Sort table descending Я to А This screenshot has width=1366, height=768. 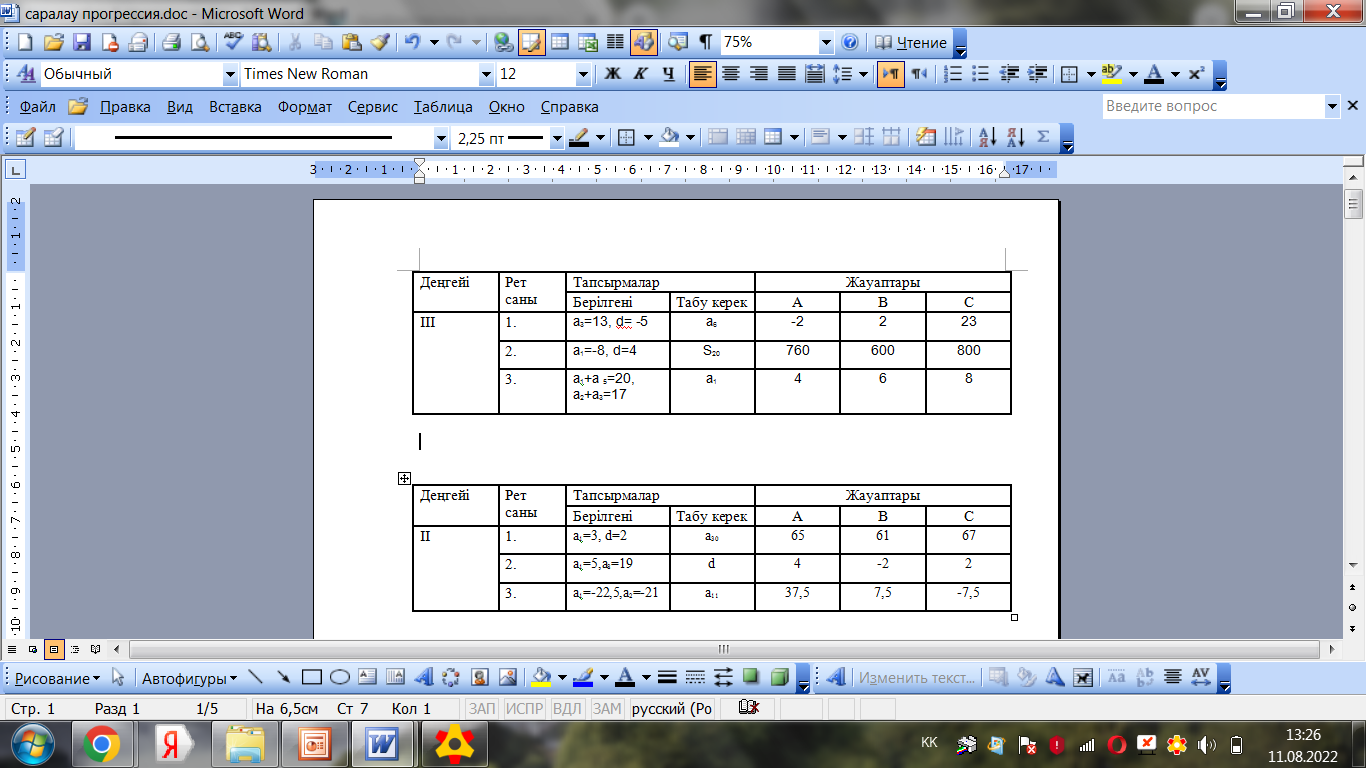(1015, 137)
